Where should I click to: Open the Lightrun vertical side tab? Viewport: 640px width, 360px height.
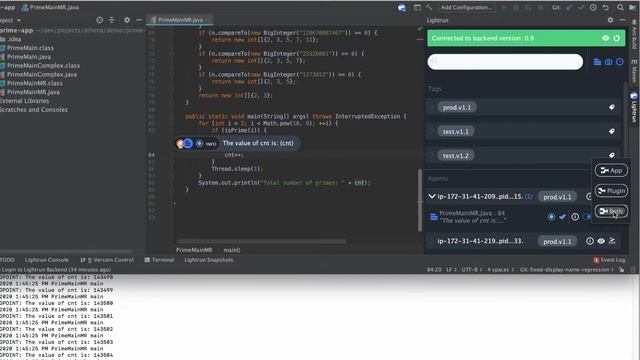(634, 107)
